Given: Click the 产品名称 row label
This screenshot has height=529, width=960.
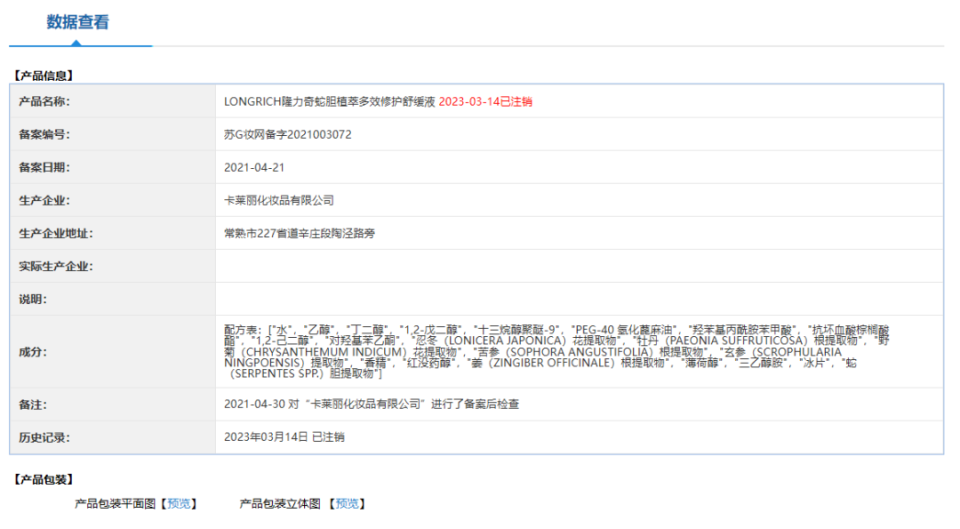Looking at the screenshot, I should 44,102.
